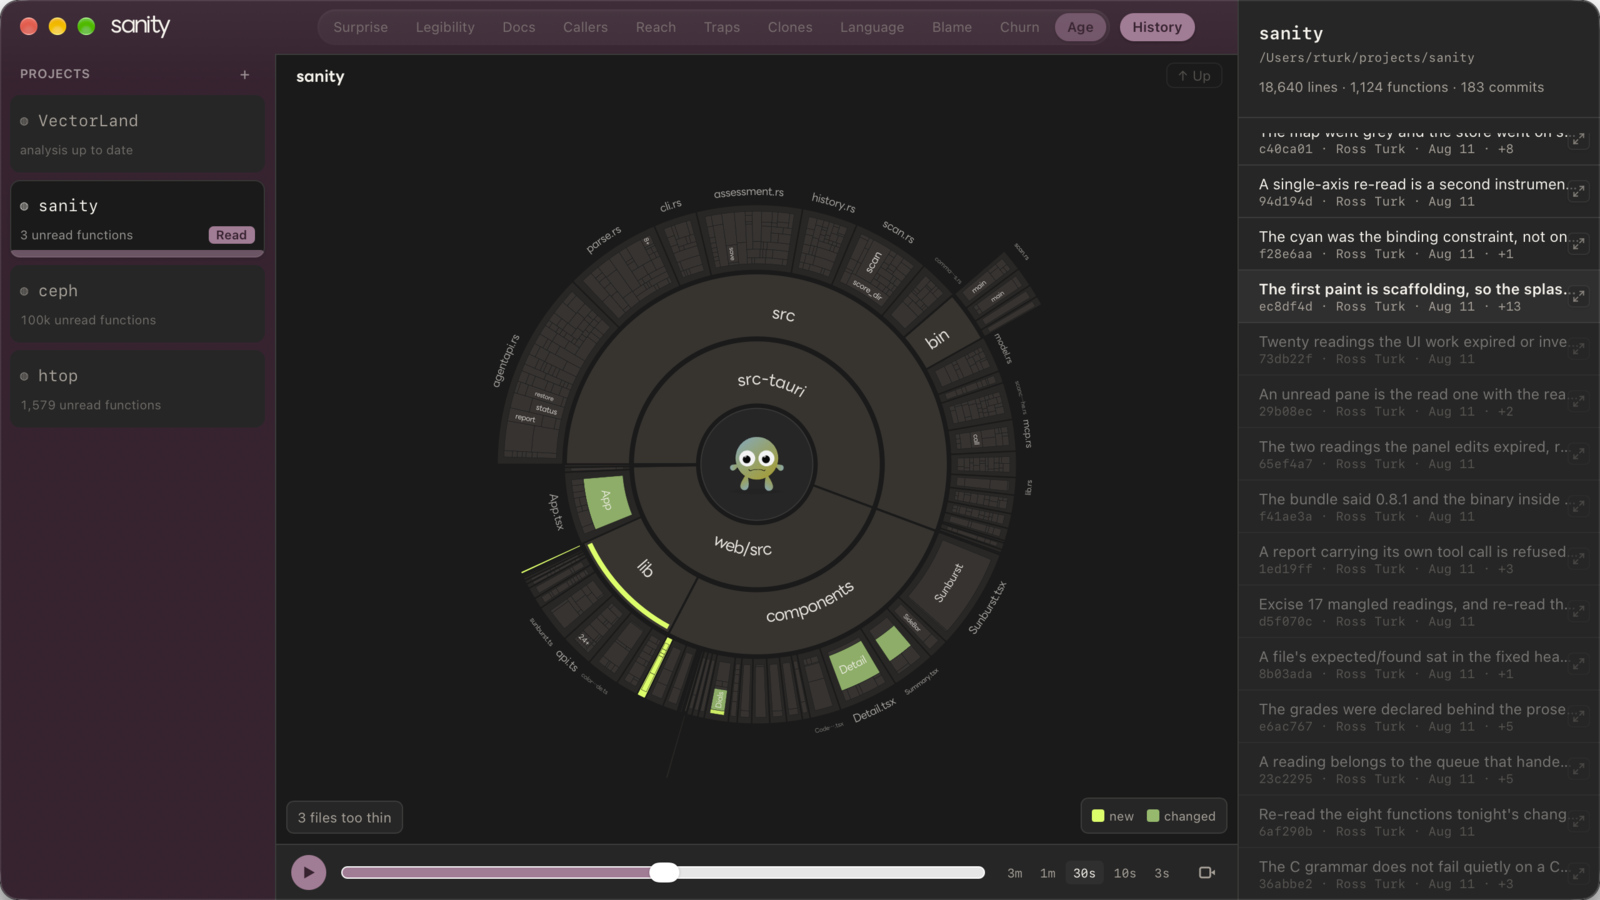Open the ceph project
The image size is (1600, 900).
pos(137,303)
